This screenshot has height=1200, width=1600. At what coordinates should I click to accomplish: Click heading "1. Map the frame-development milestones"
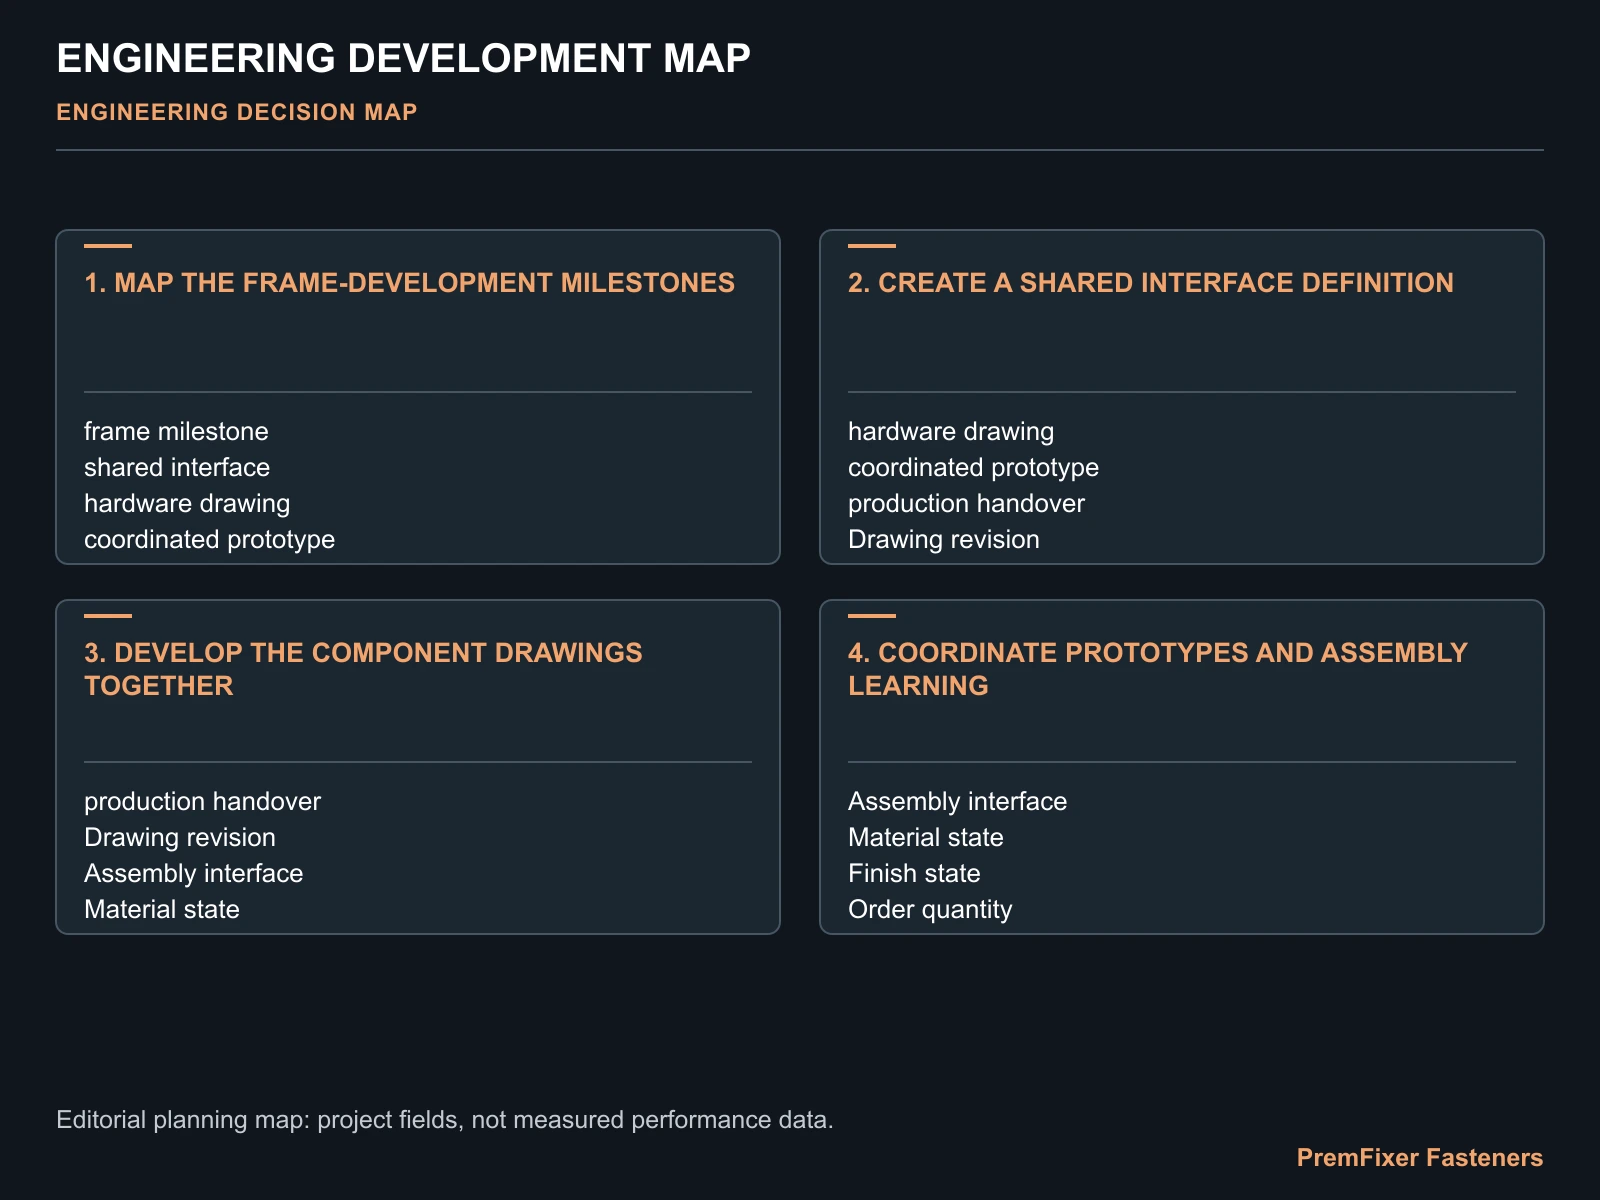[410, 283]
